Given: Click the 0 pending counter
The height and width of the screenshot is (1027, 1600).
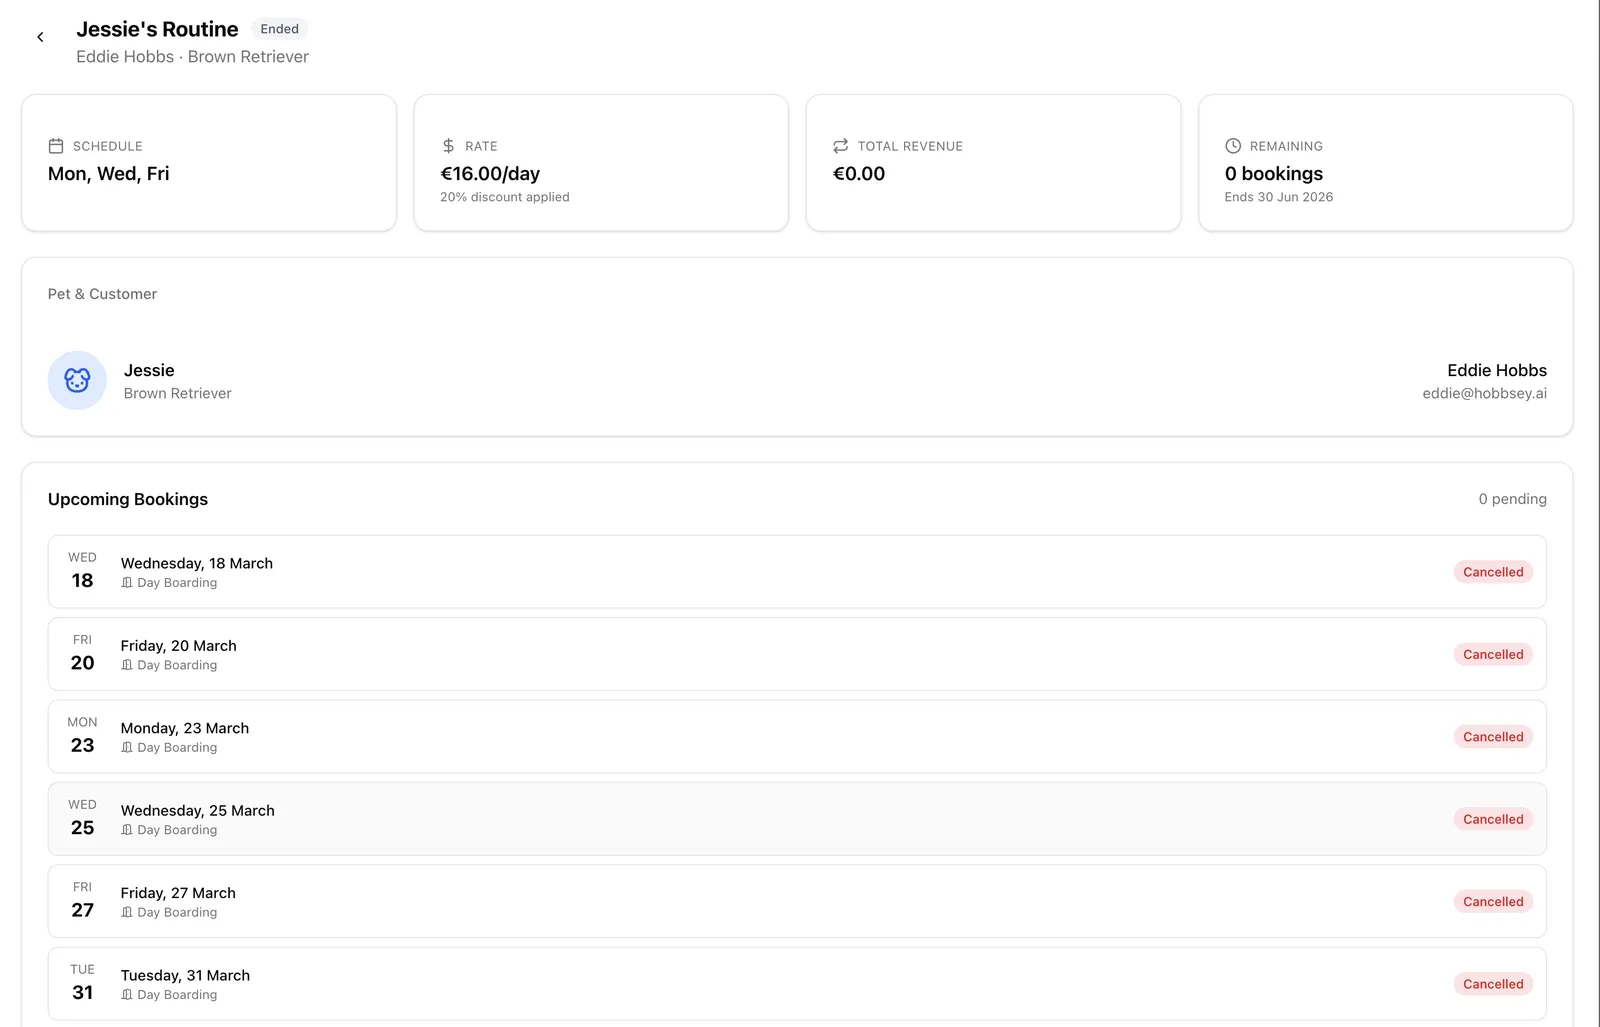Looking at the screenshot, I should (1512, 499).
